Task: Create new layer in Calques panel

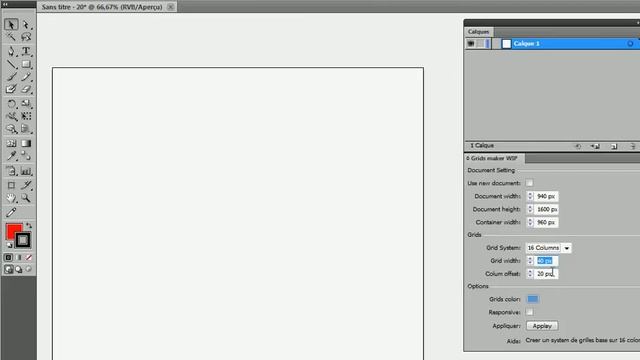Action: [x=614, y=146]
